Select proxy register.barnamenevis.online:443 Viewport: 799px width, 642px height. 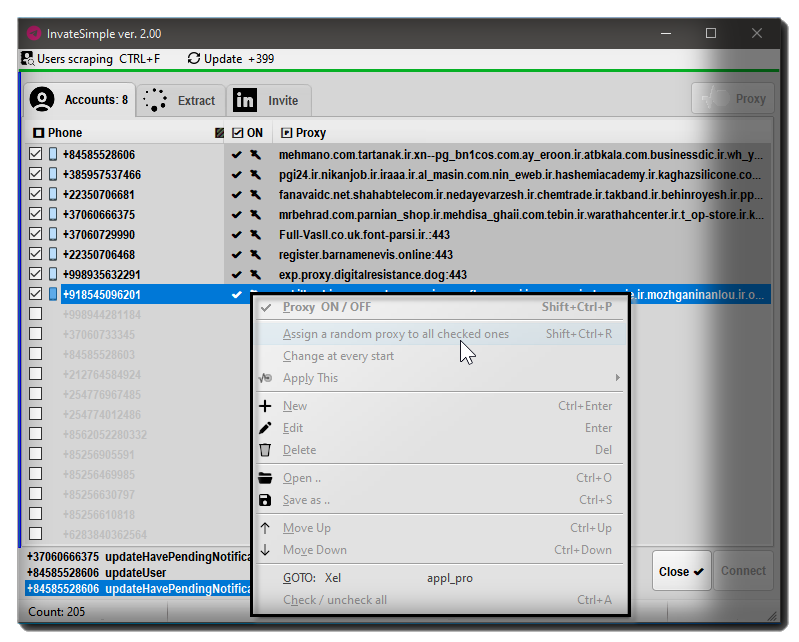pos(366,254)
